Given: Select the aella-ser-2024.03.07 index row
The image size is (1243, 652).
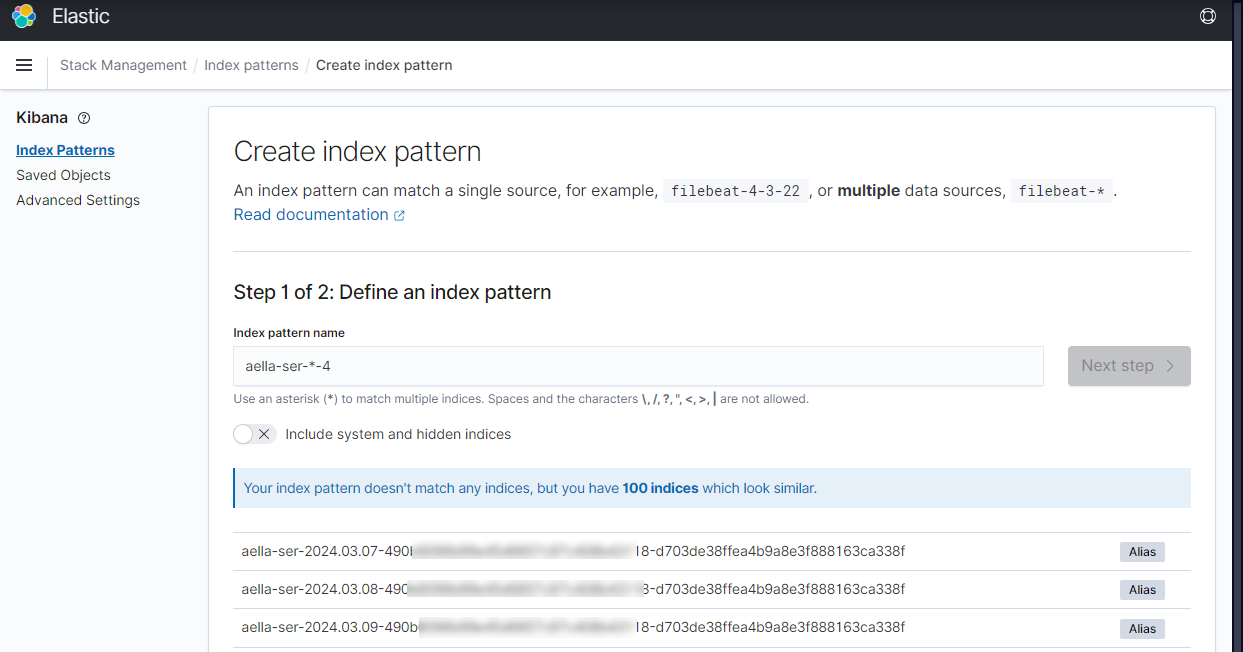Looking at the screenshot, I should tap(573, 551).
